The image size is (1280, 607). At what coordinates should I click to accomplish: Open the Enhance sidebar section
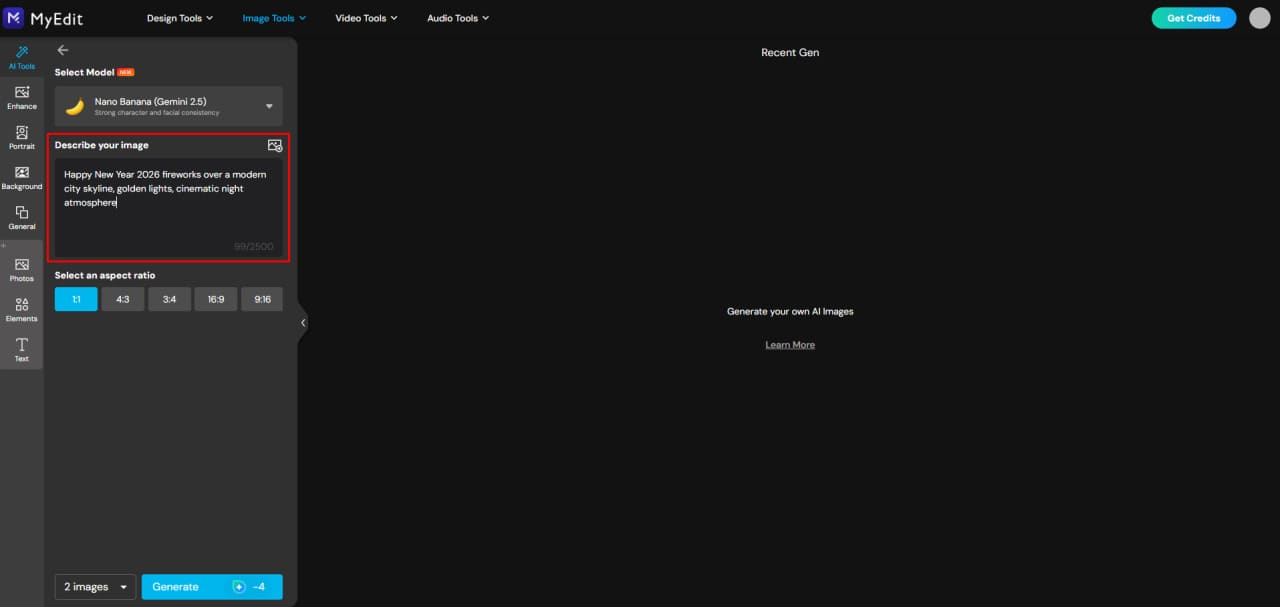(x=22, y=97)
